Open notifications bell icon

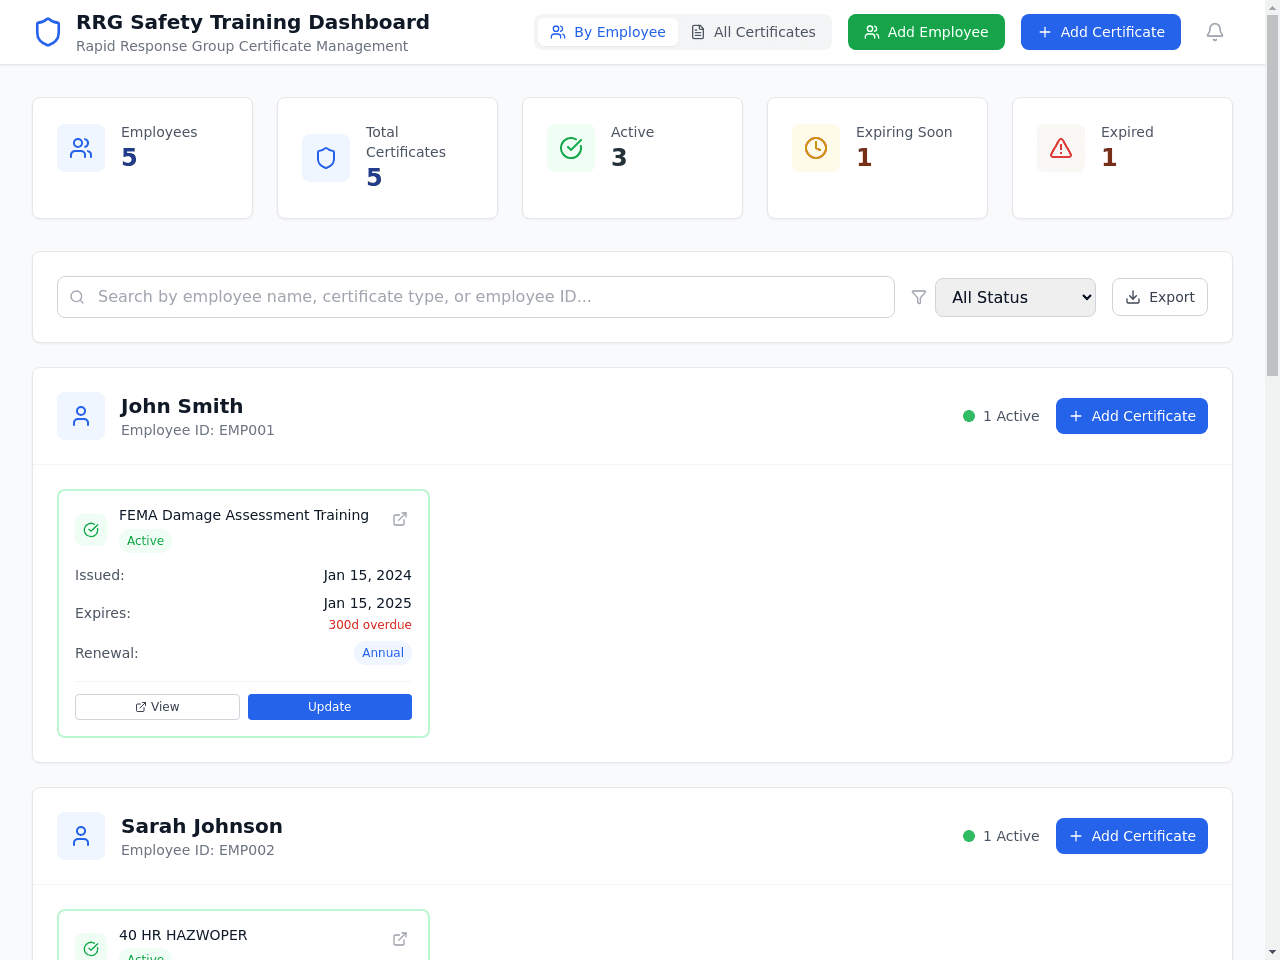1215,32
